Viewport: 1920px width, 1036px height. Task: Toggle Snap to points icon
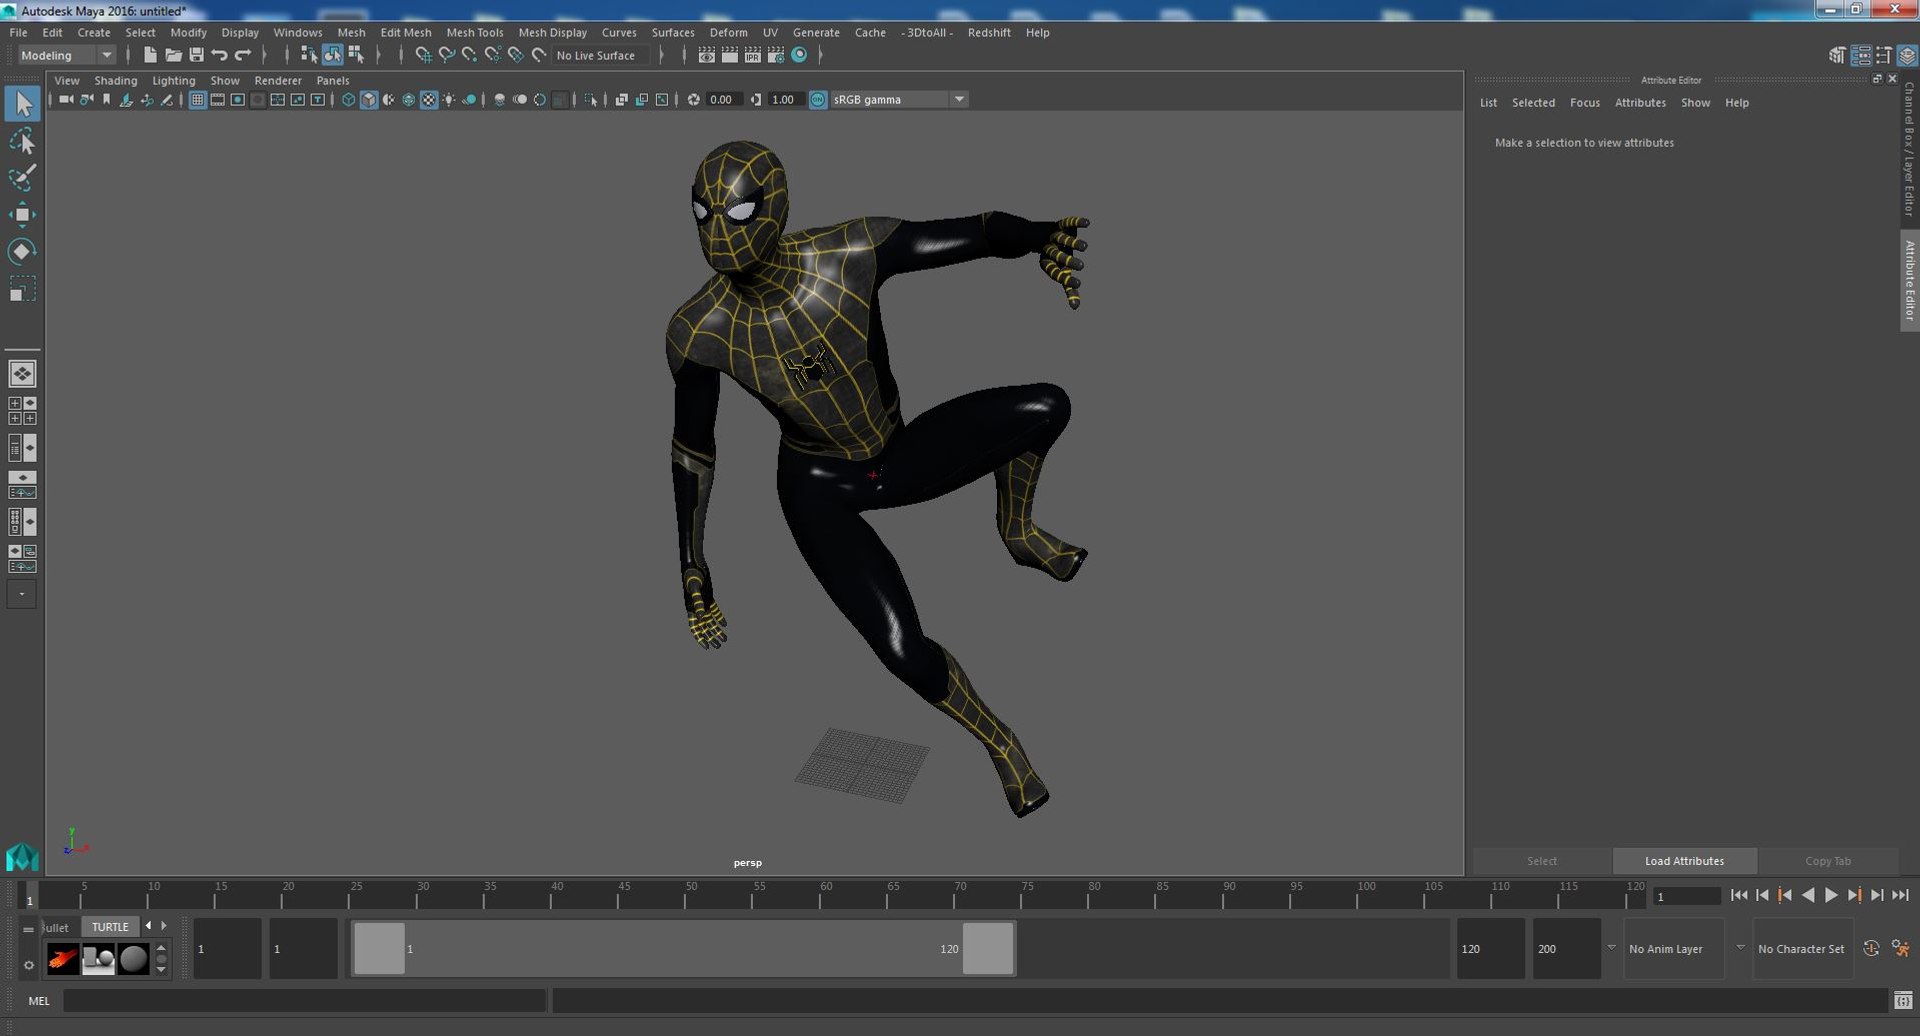(469, 55)
